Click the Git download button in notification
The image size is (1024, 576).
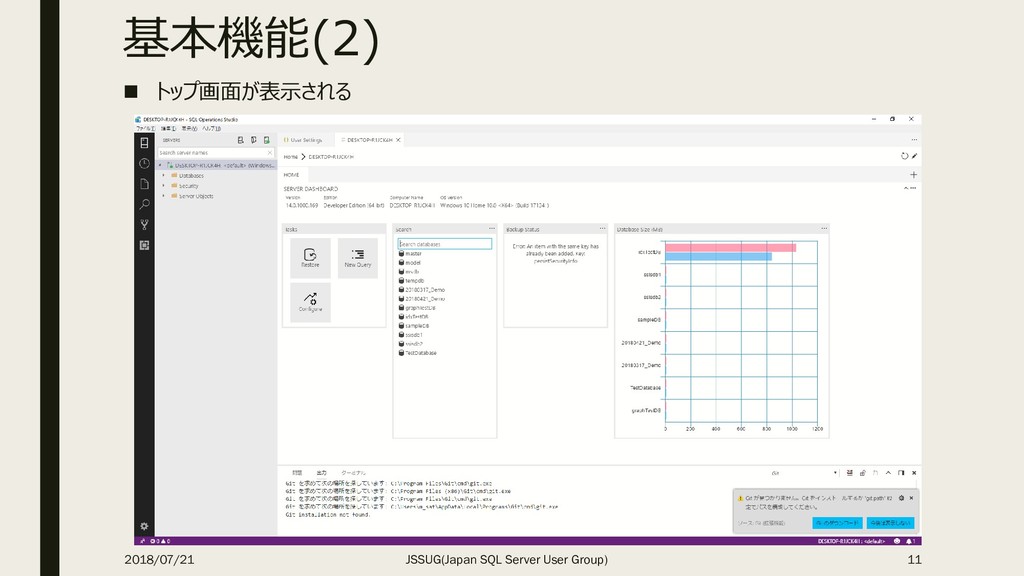point(837,523)
